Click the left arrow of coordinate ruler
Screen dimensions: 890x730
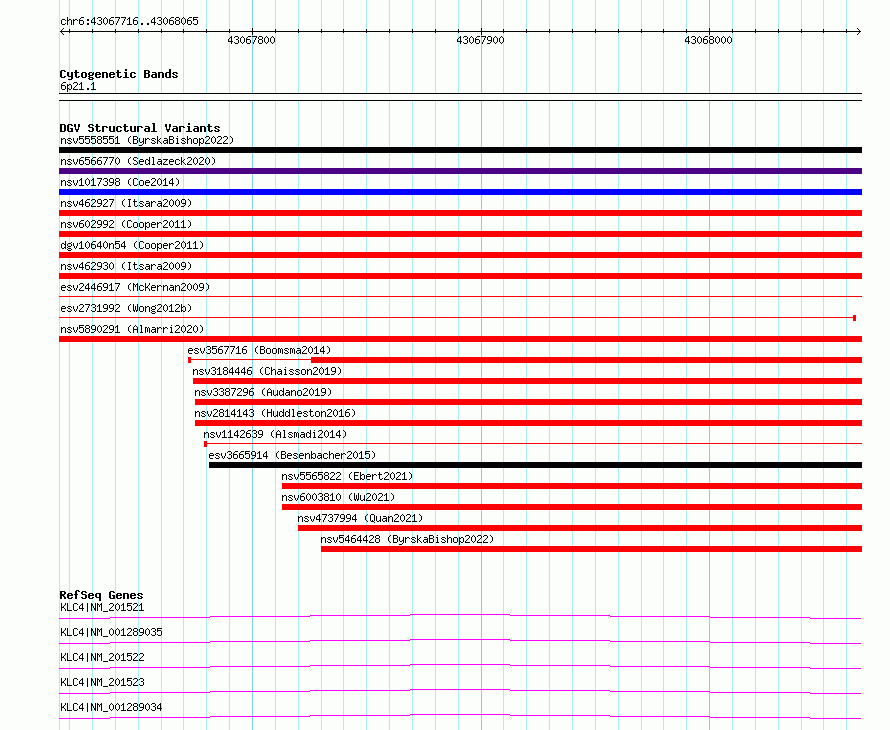pyautogui.click(x=63, y=32)
